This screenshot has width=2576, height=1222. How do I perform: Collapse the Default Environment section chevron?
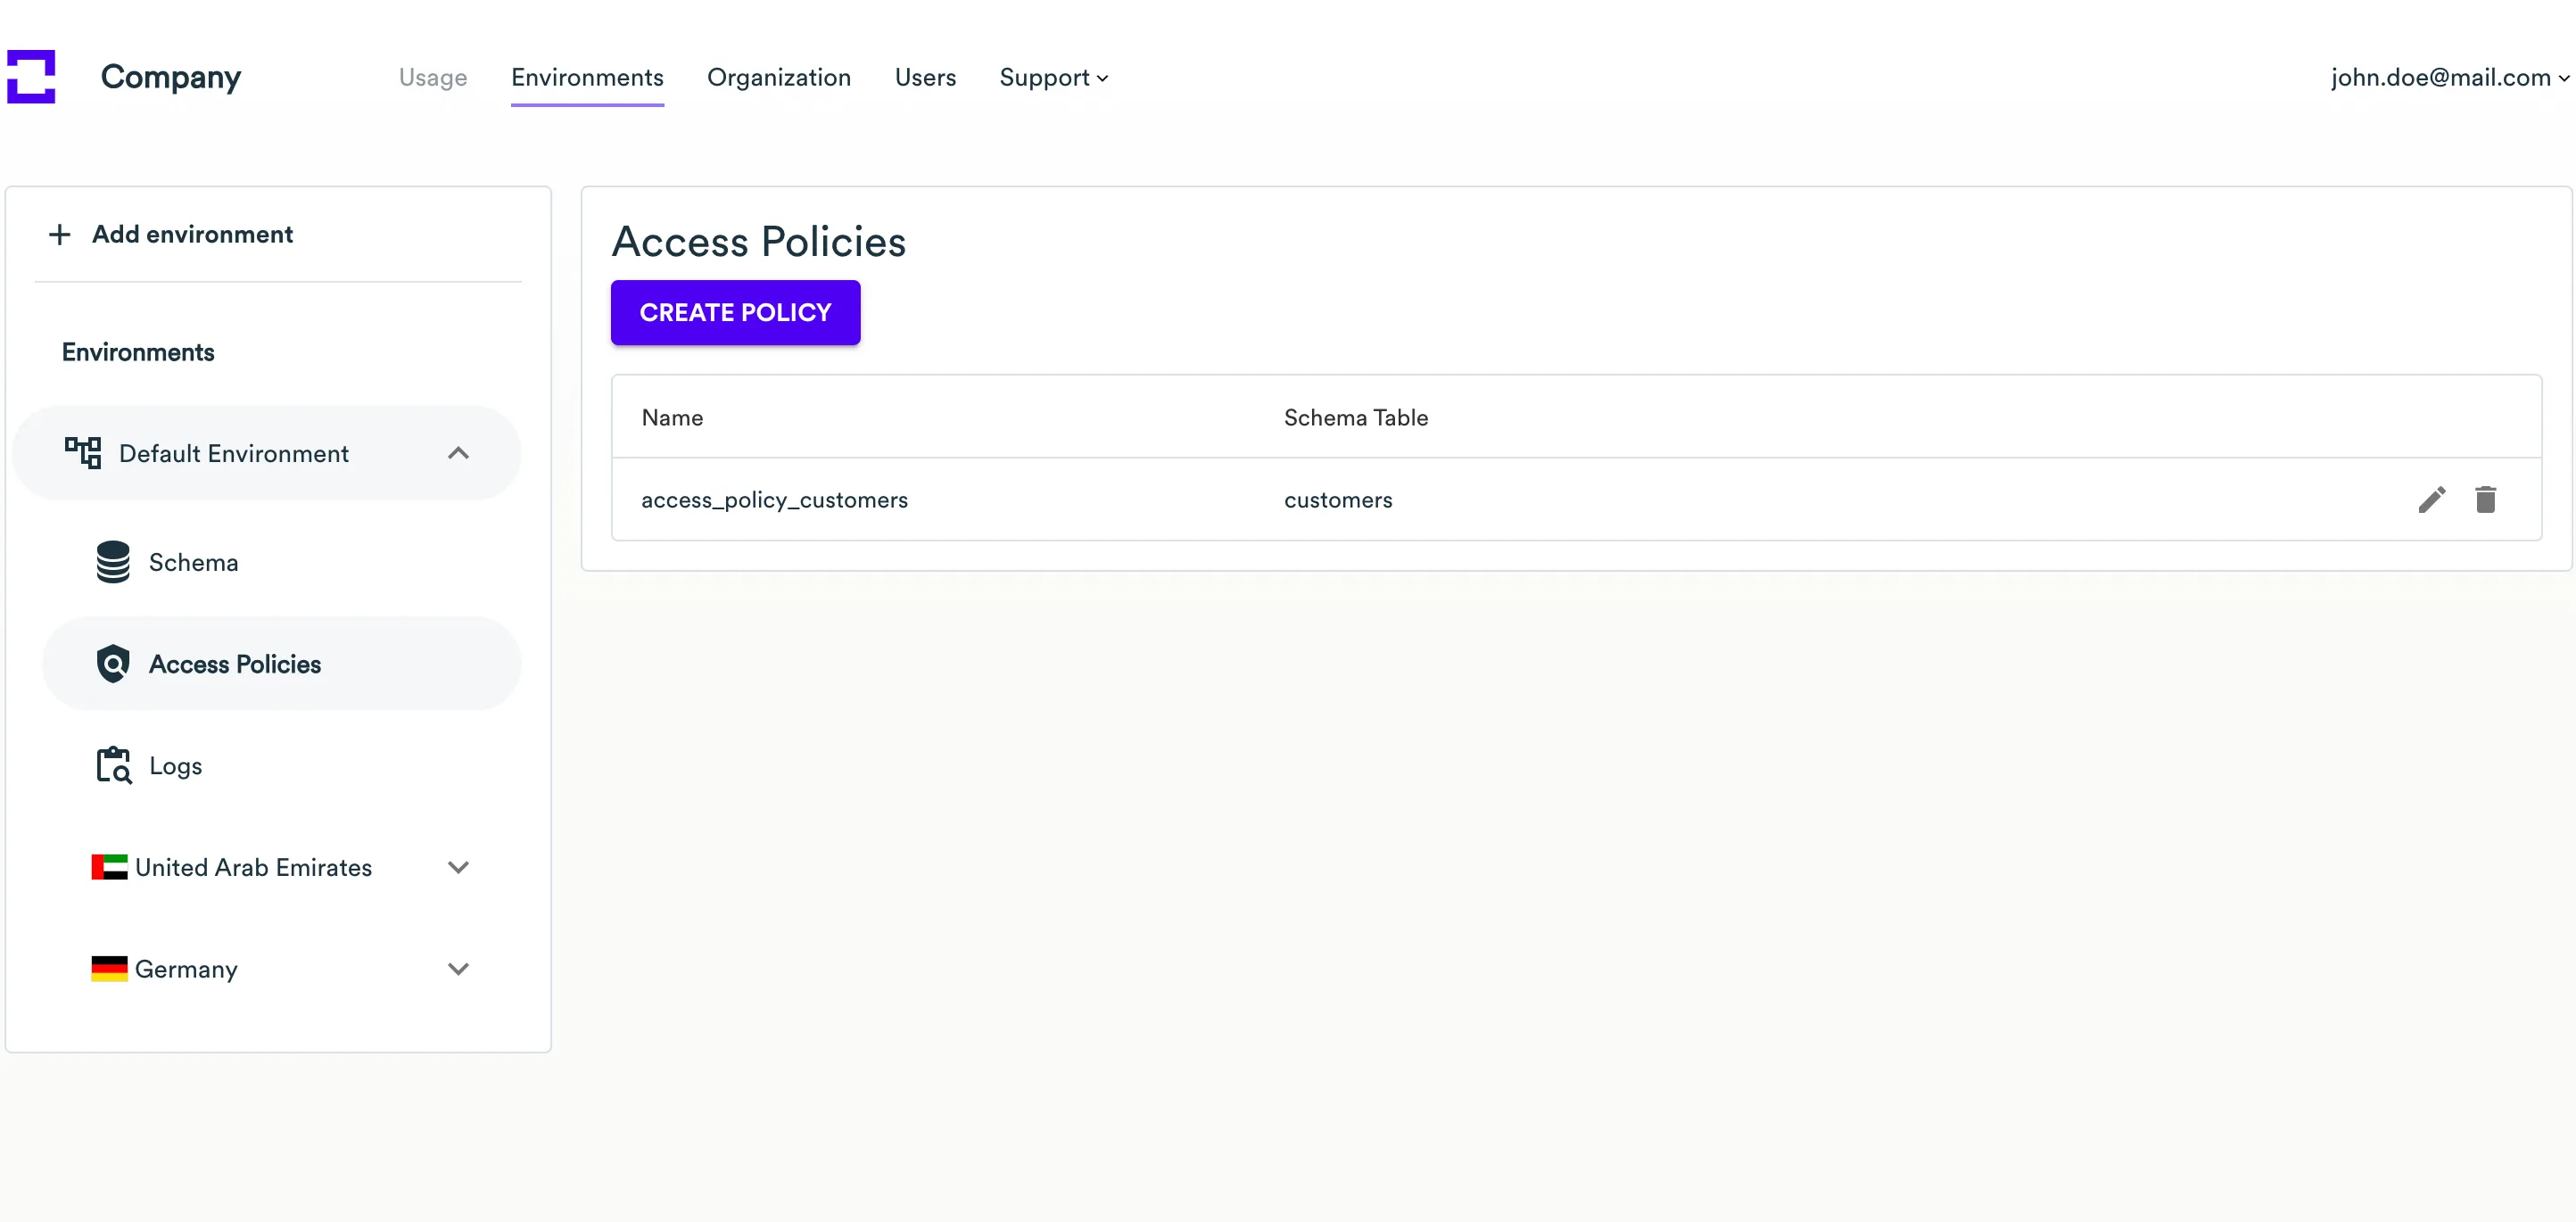(x=458, y=453)
